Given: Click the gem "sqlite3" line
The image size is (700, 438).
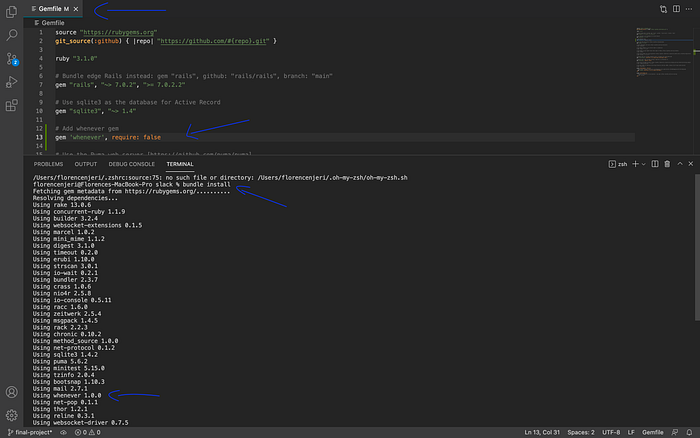Looking at the screenshot, I should [96, 111].
